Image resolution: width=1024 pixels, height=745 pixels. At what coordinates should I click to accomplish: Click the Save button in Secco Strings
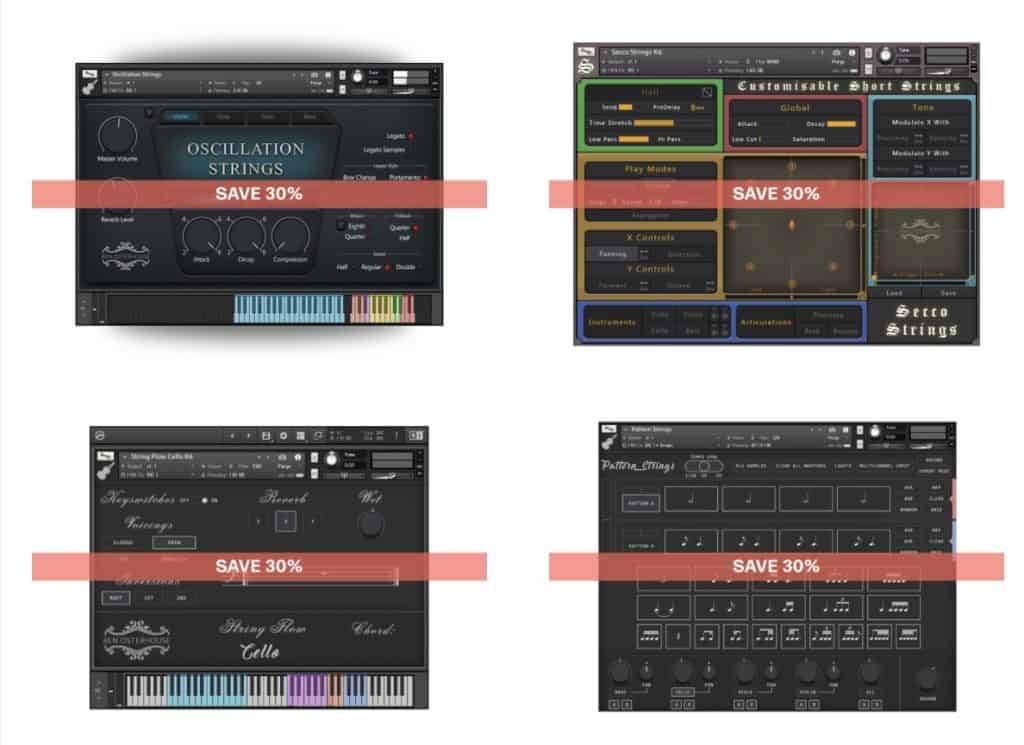[x=948, y=293]
